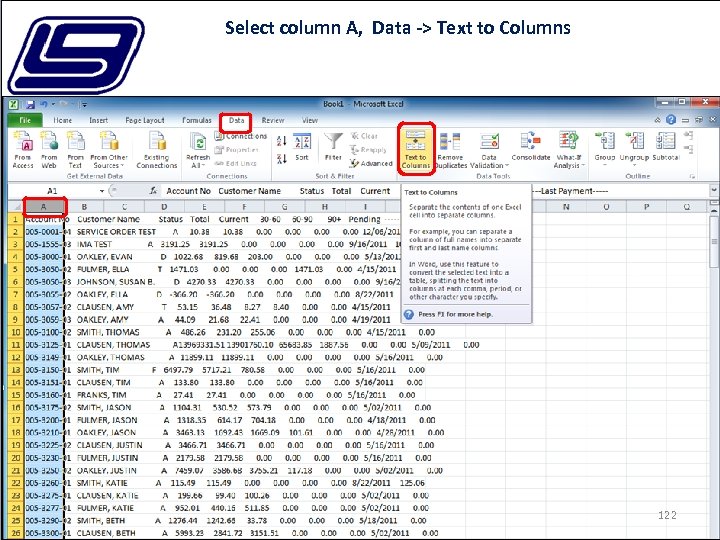
Task: Click the From Text import icon
Action: click(75, 149)
